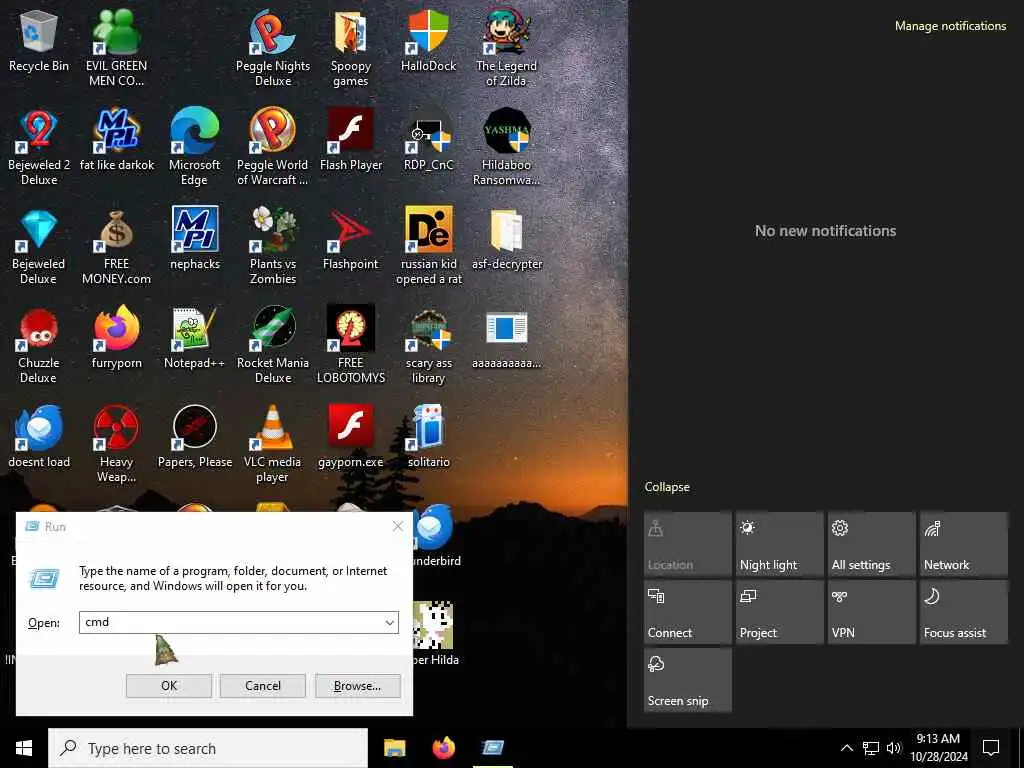The image size is (1024, 768).
Task: Start a Screen snip
Action: (688, 680)
